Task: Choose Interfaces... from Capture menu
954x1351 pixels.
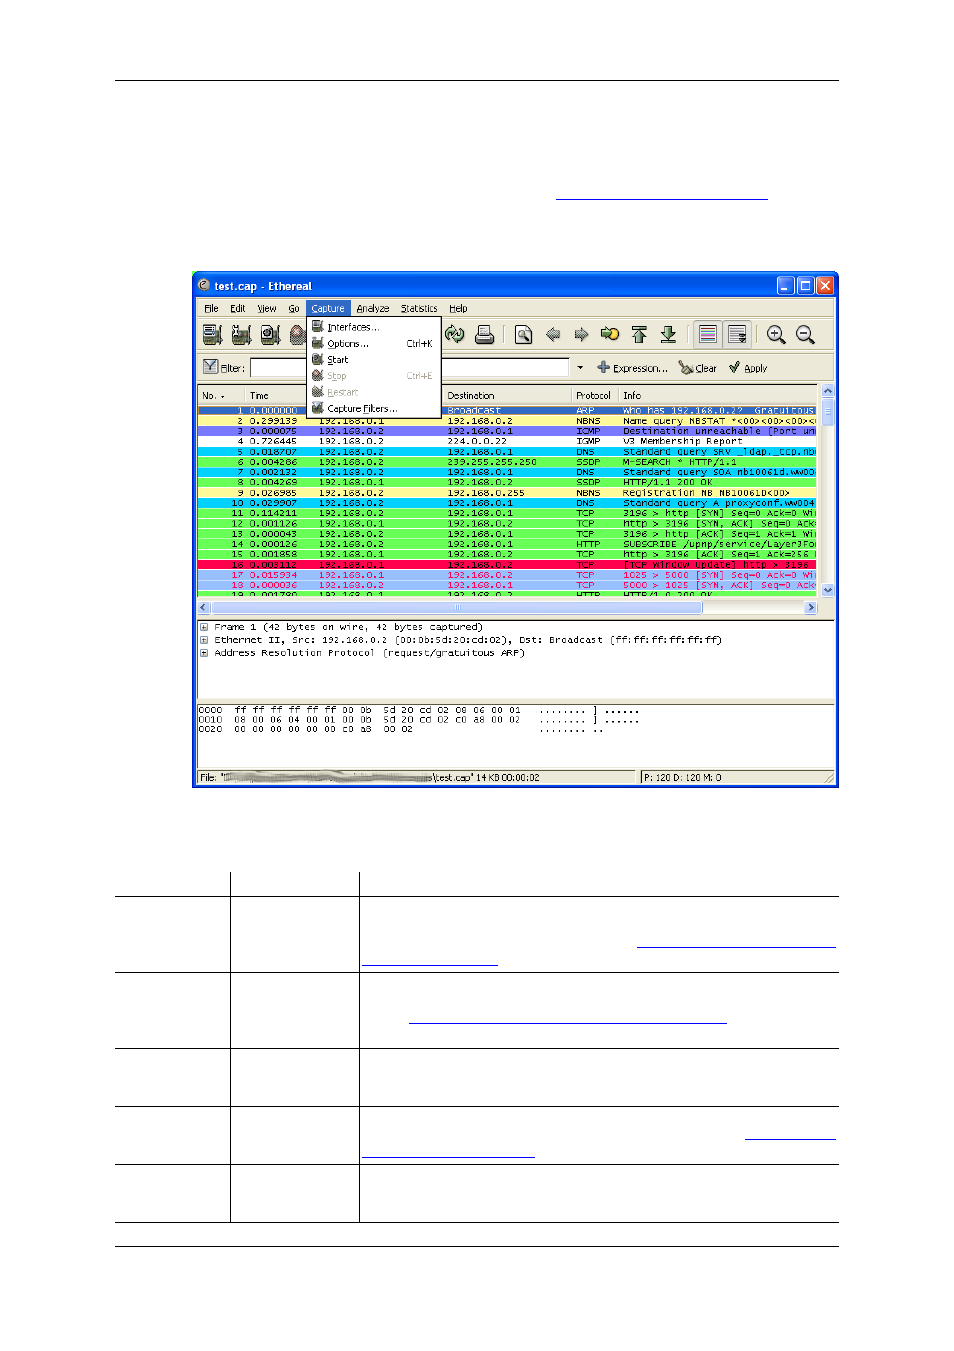Action: (x=374, y=327)
